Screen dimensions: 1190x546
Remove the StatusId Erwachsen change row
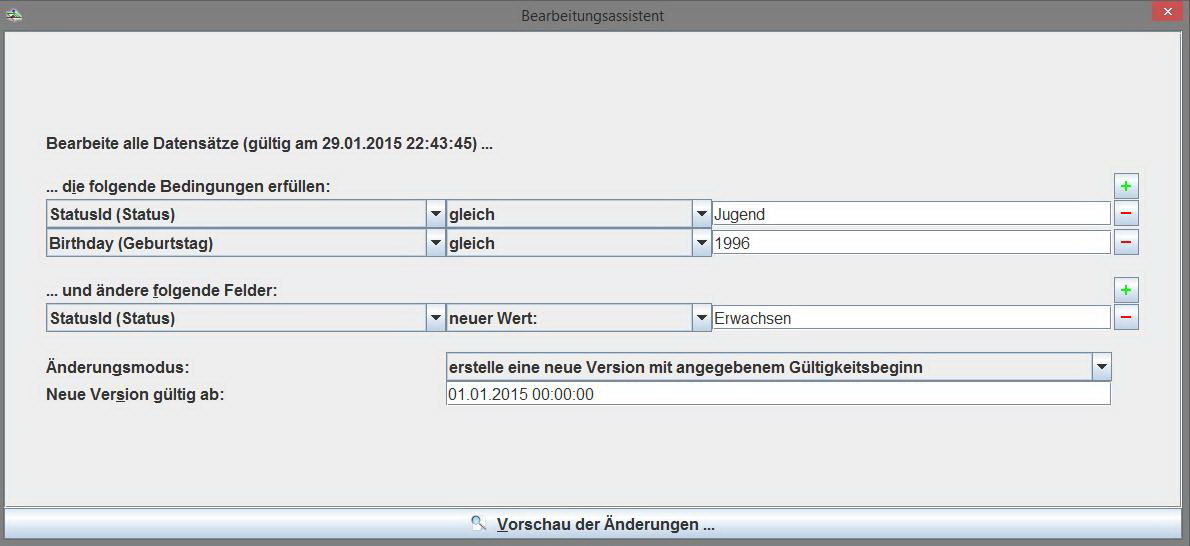[x=1126, y=318]
